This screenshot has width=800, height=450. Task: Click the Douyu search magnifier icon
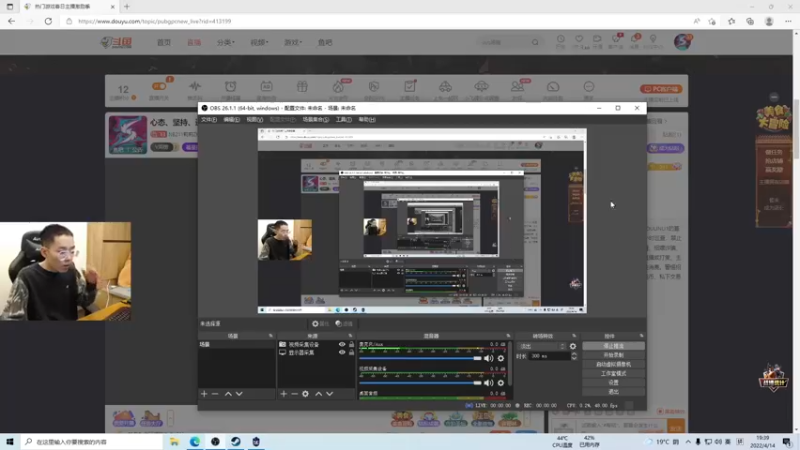[535, 42]
